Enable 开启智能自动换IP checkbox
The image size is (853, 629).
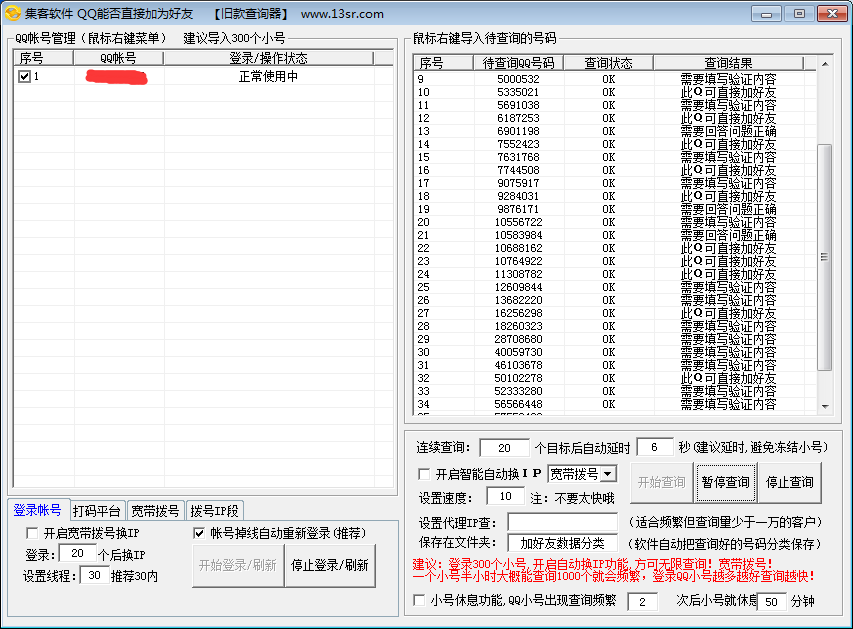(x=424, y=474)
